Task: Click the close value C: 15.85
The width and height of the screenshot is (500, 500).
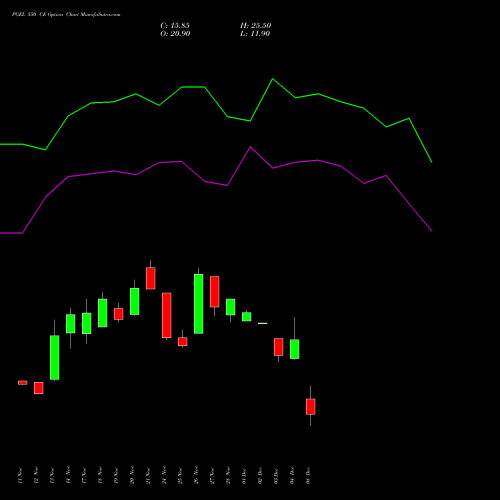Action: (x=175, y=26)
